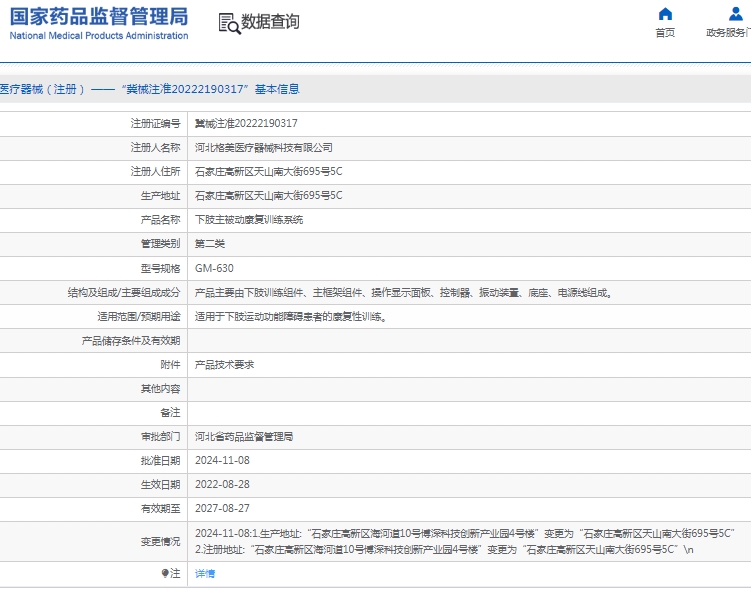751x593 pixels.
Task: Click management class value 第二类
Action: point(210,244)
